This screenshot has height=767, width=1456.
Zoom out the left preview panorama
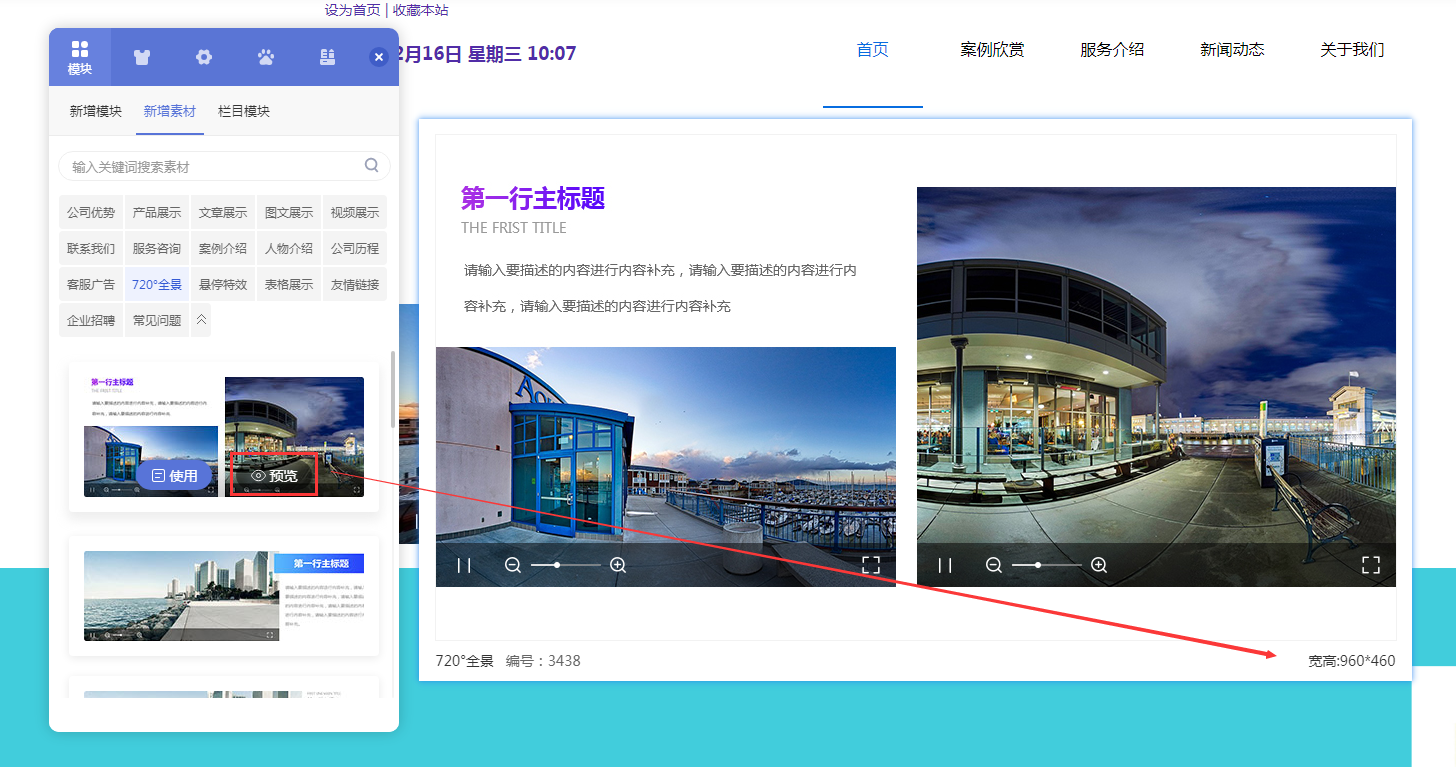click(513, 565)
